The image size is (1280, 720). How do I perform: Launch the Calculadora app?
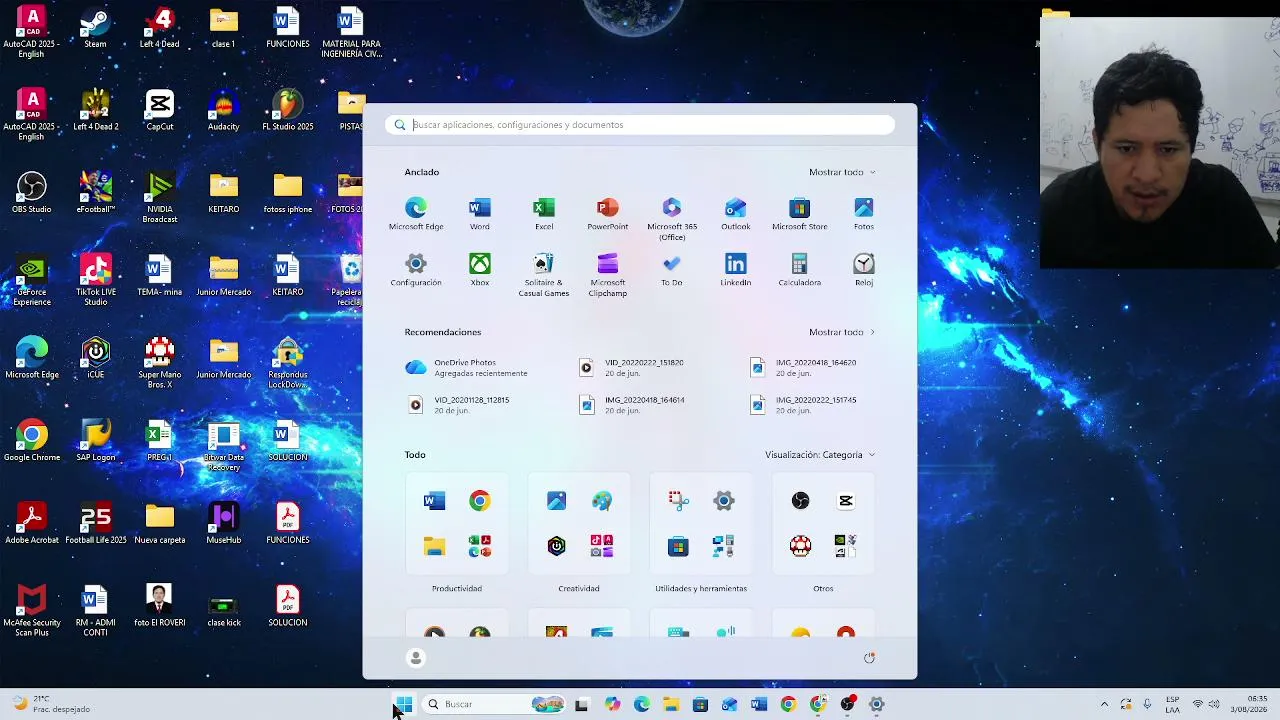click(800, 270)
